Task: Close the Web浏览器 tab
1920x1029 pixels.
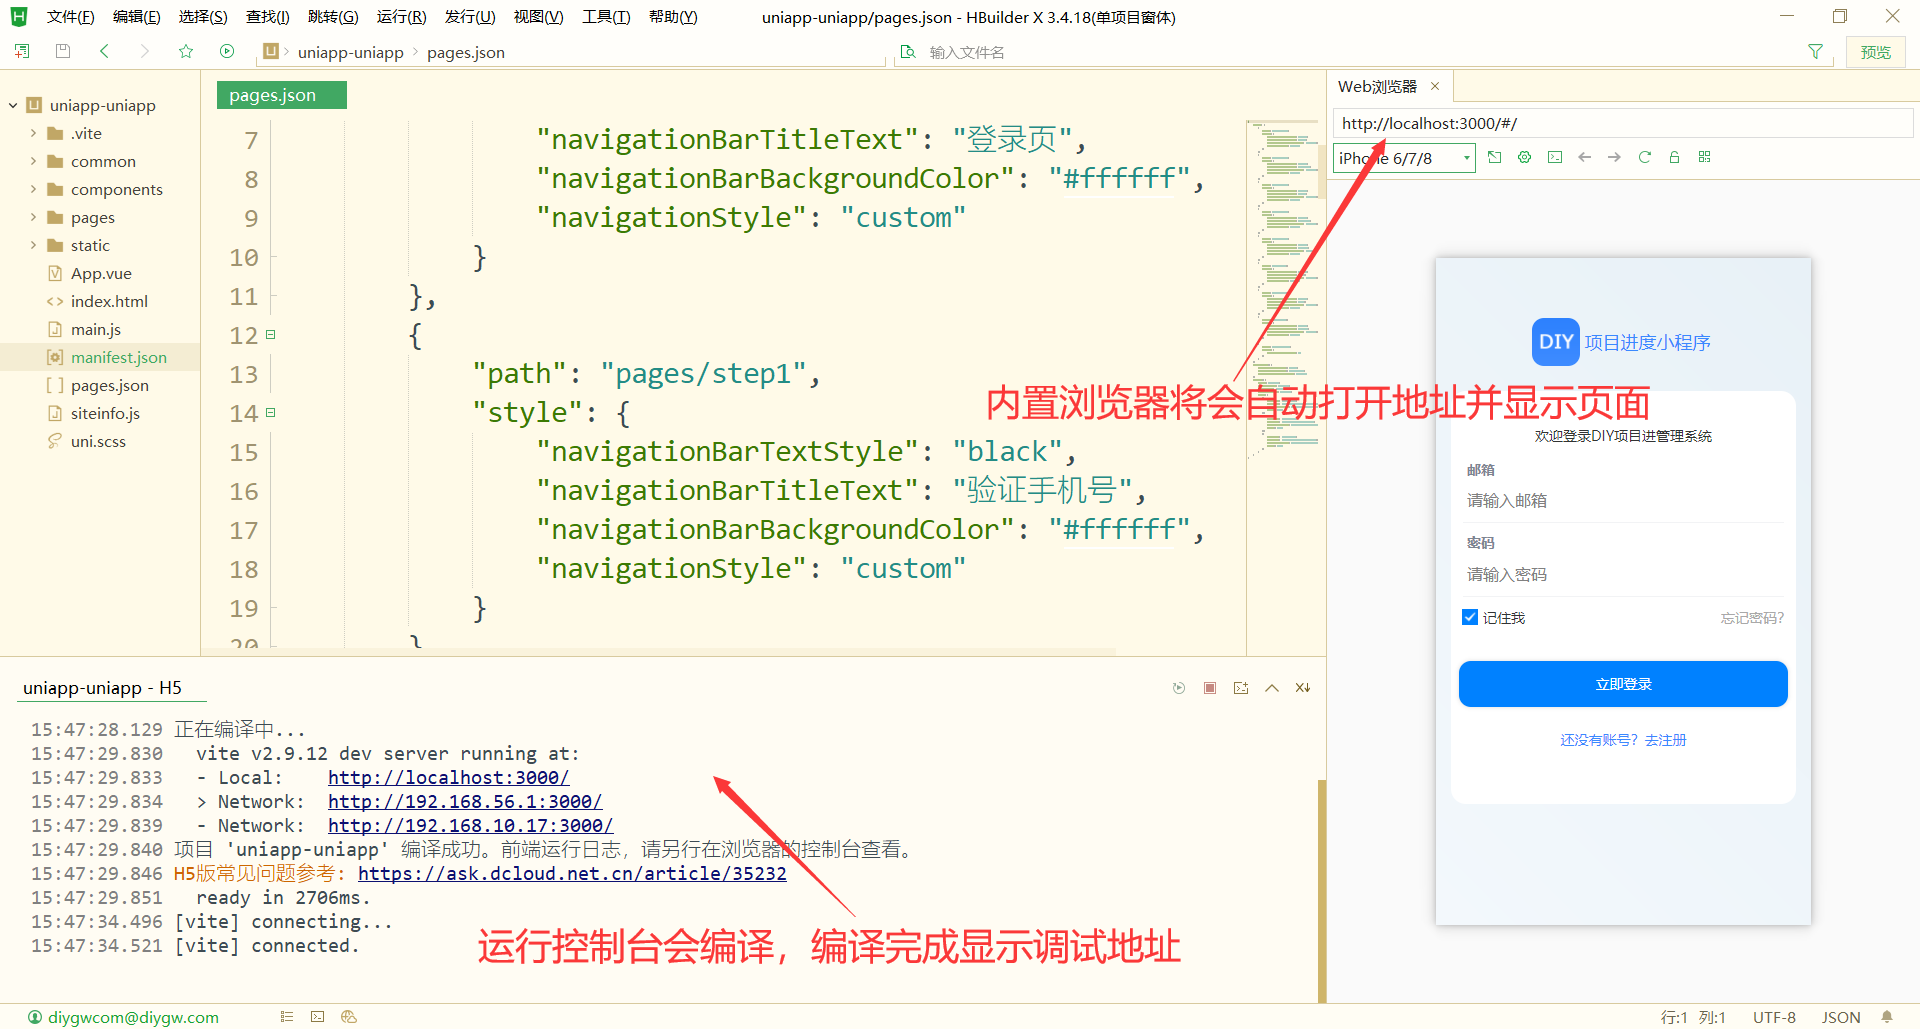Action: [x=1435, y=86]
